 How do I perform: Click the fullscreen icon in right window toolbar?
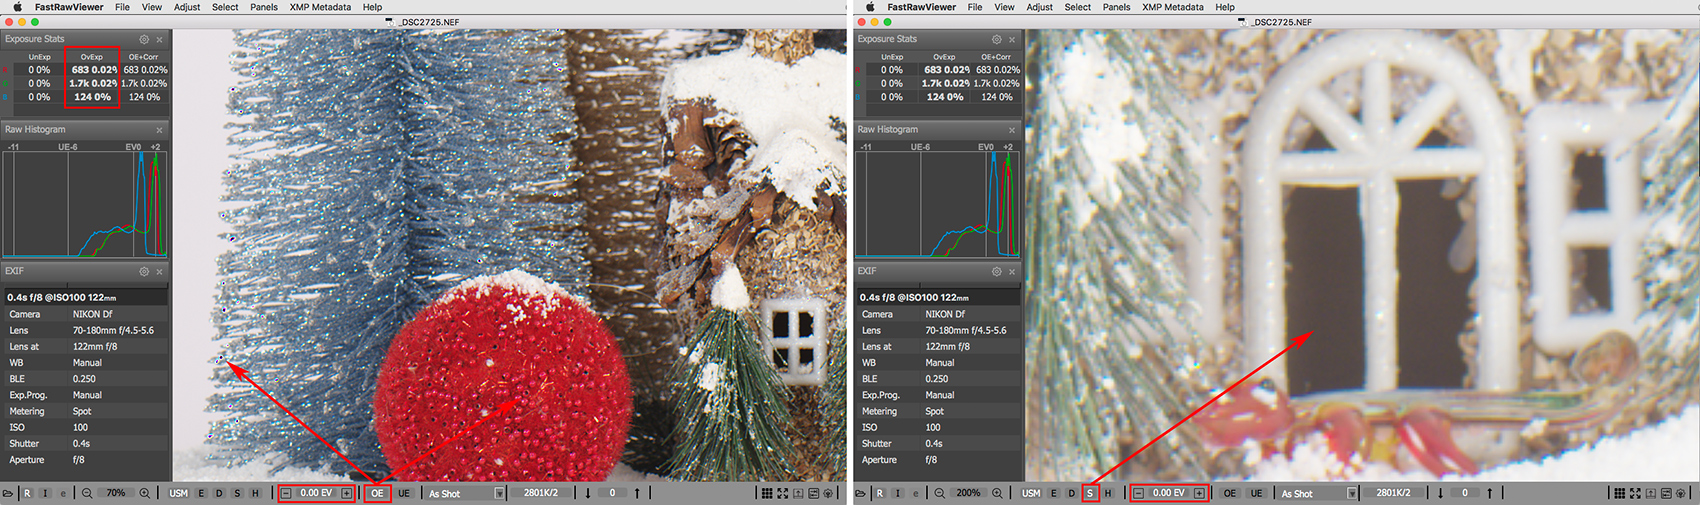coord(1635,493)
